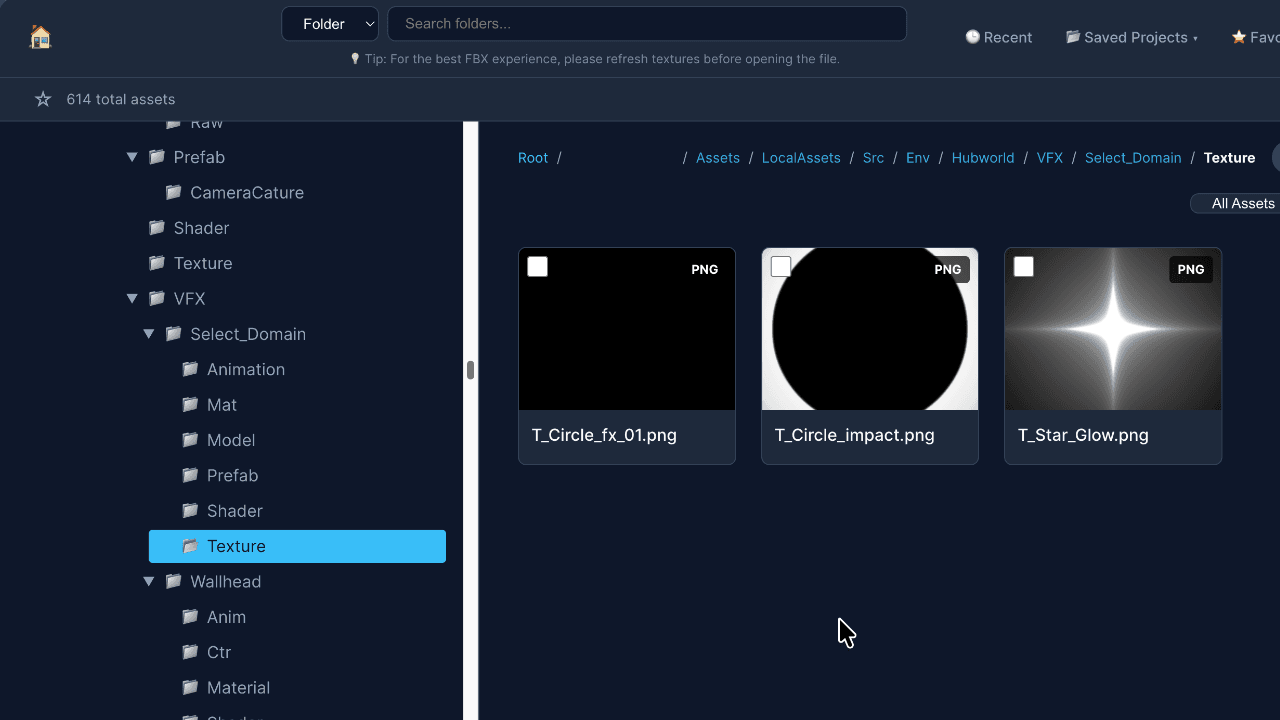Click the Recent clock icon
This screenshot has width=1280, height=720.
click(x=972, y=37)
